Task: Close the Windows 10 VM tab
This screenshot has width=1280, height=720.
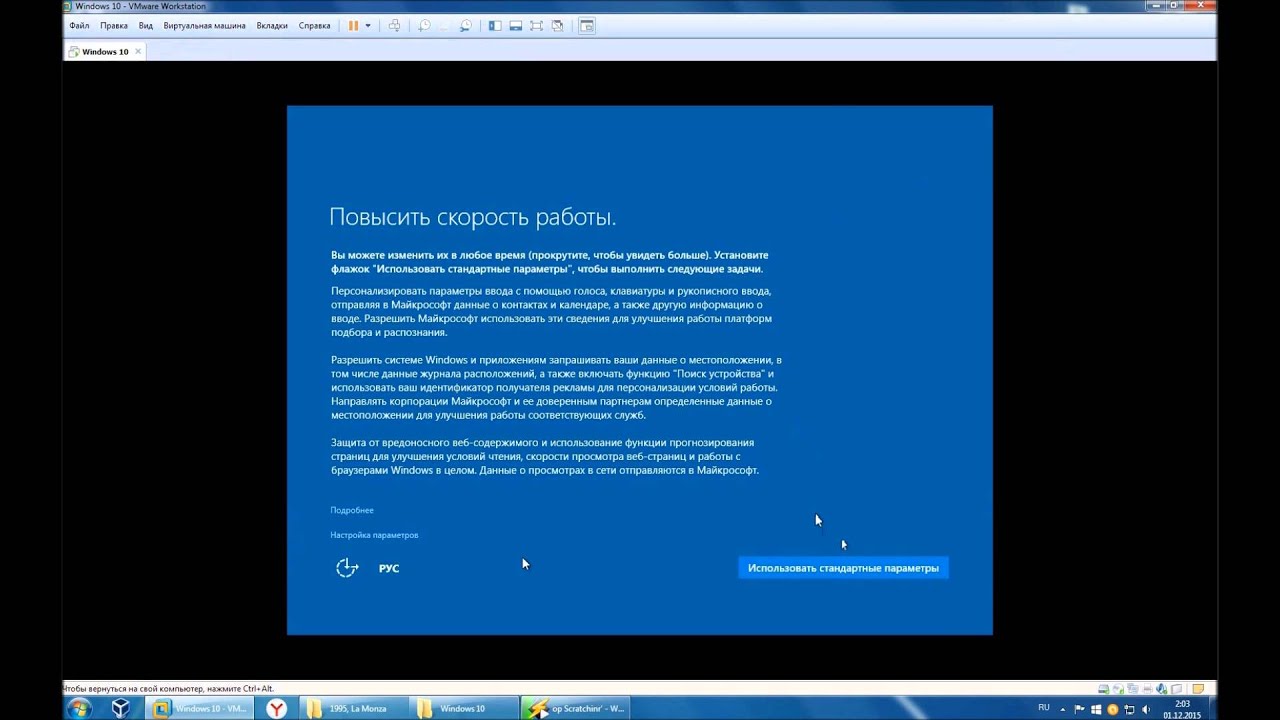Action: 138,51
